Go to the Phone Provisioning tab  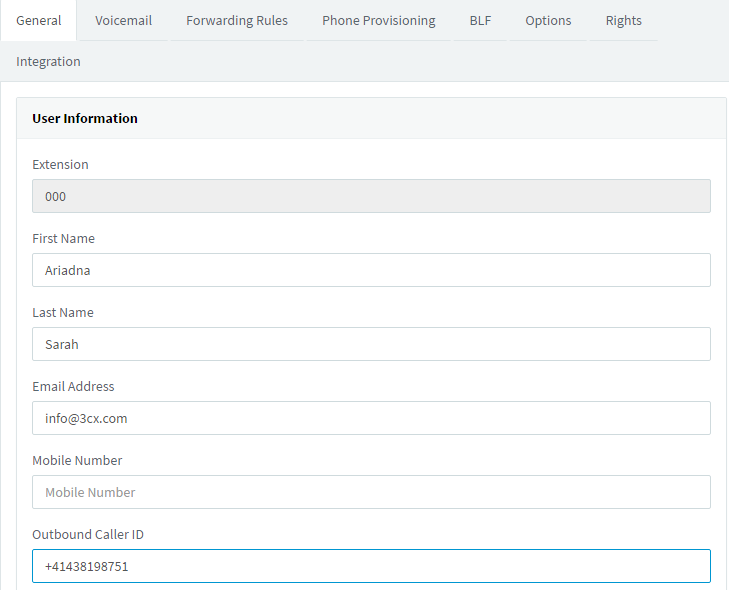pos(378,20)
